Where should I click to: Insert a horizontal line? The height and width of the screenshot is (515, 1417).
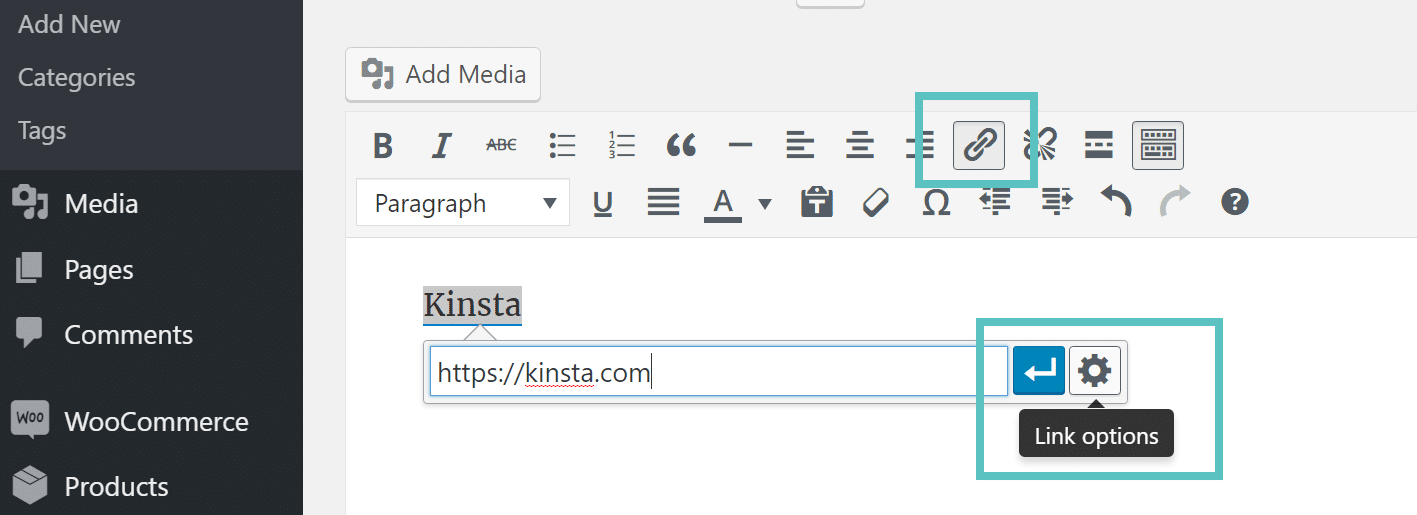click(x=740, y=146)
